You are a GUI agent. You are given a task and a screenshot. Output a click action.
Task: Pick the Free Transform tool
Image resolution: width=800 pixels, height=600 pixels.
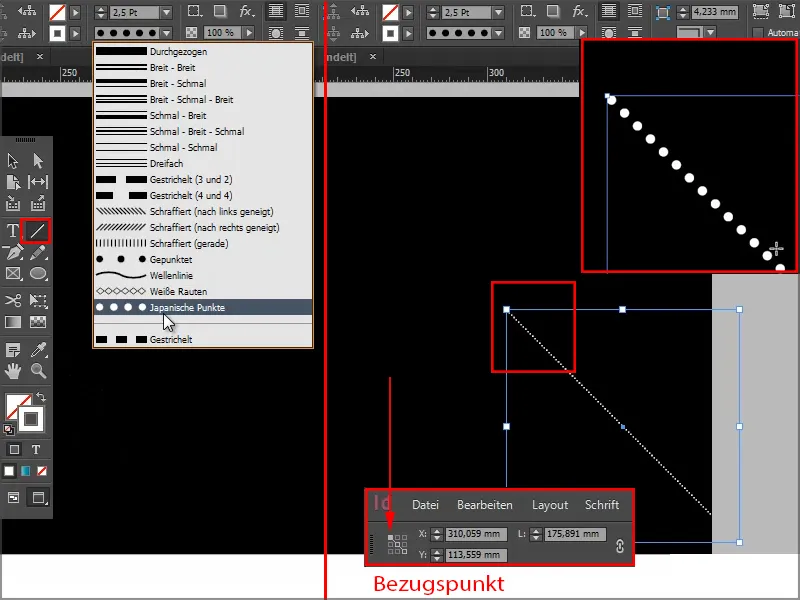point(38,300)
